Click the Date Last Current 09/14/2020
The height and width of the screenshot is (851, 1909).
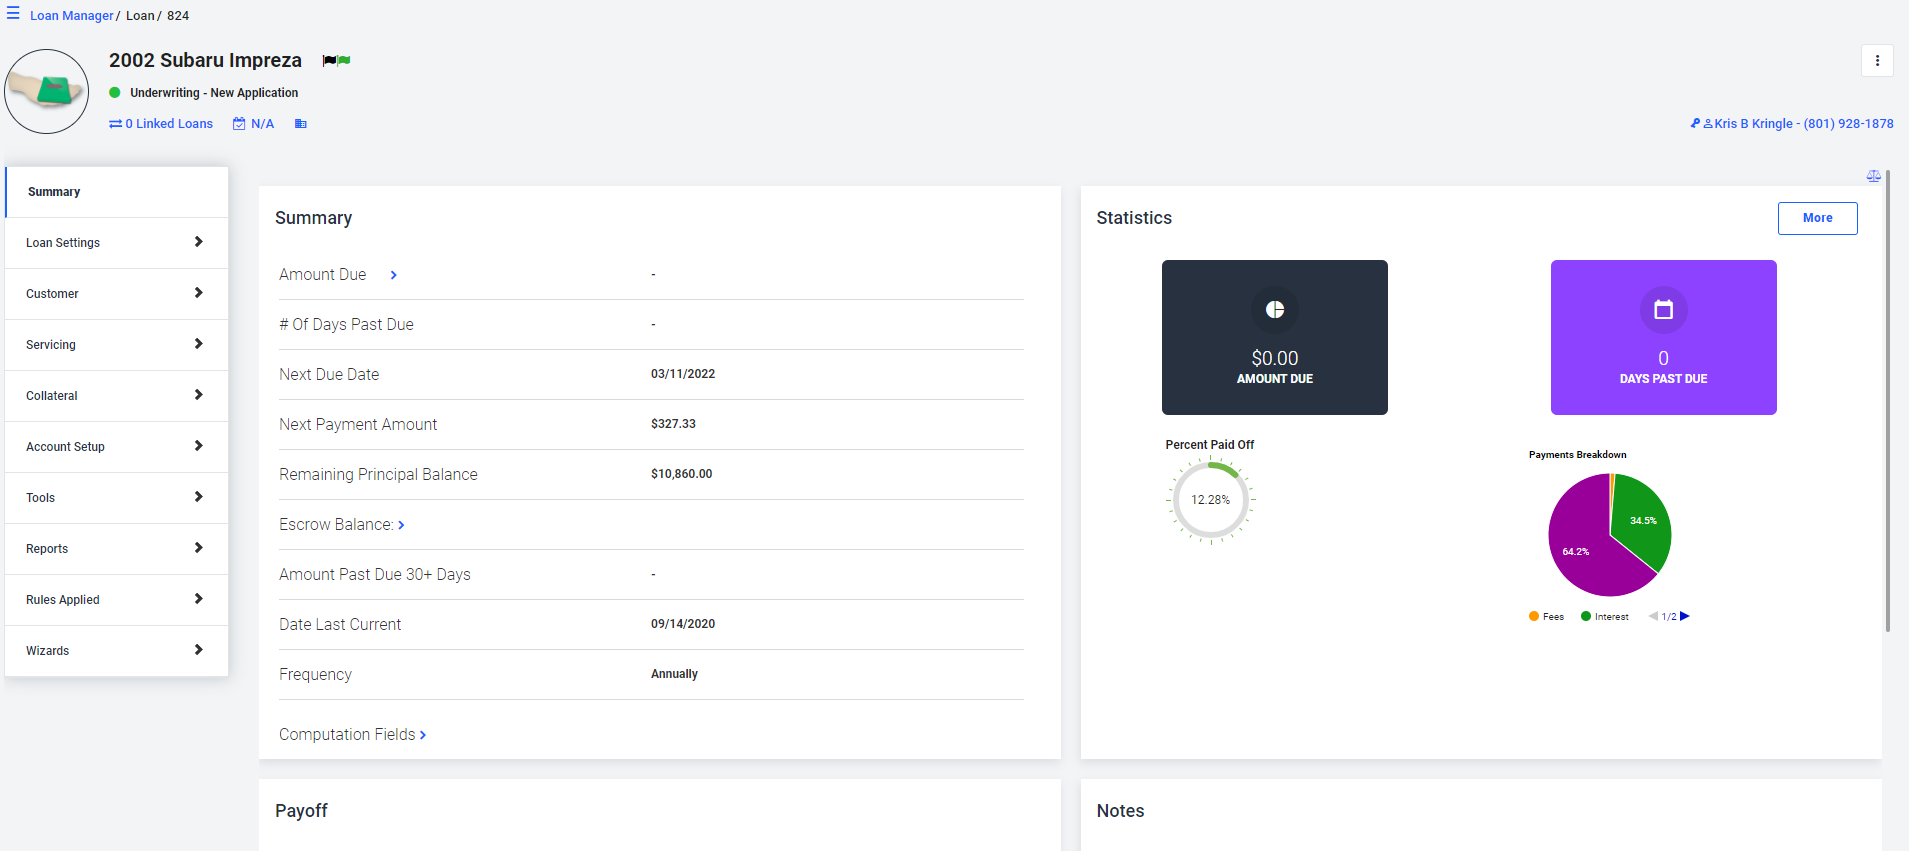683,624
